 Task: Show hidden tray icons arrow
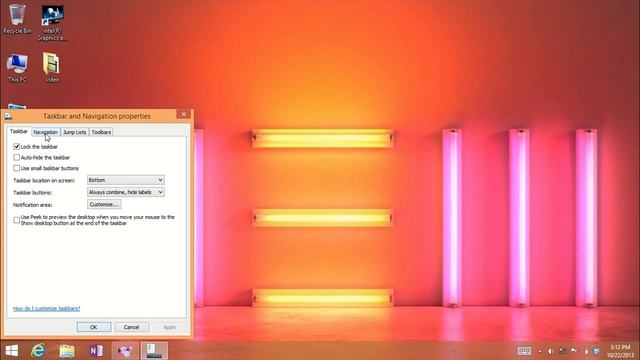coord(540,351)
